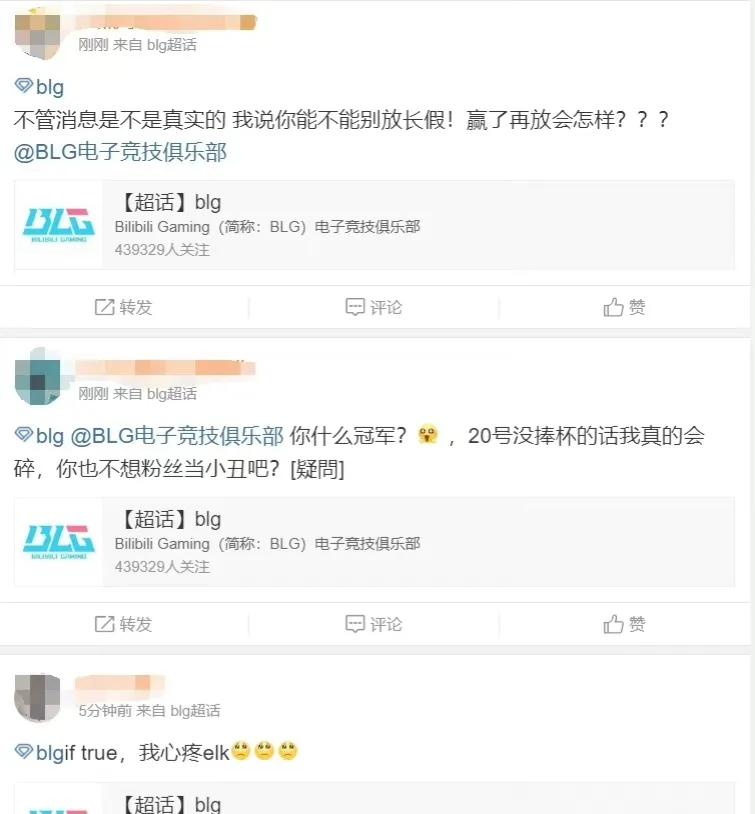Click the diamond blg super-topic tag in the first post
This screenshot has height=814, width=755.
[39, 87]
